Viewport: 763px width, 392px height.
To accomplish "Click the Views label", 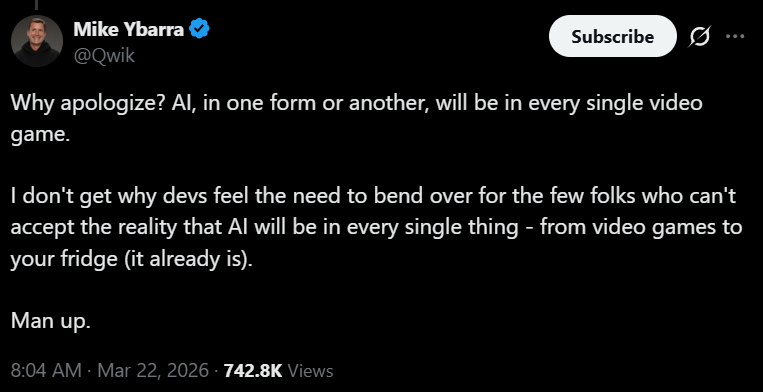I will coord(310,371).
